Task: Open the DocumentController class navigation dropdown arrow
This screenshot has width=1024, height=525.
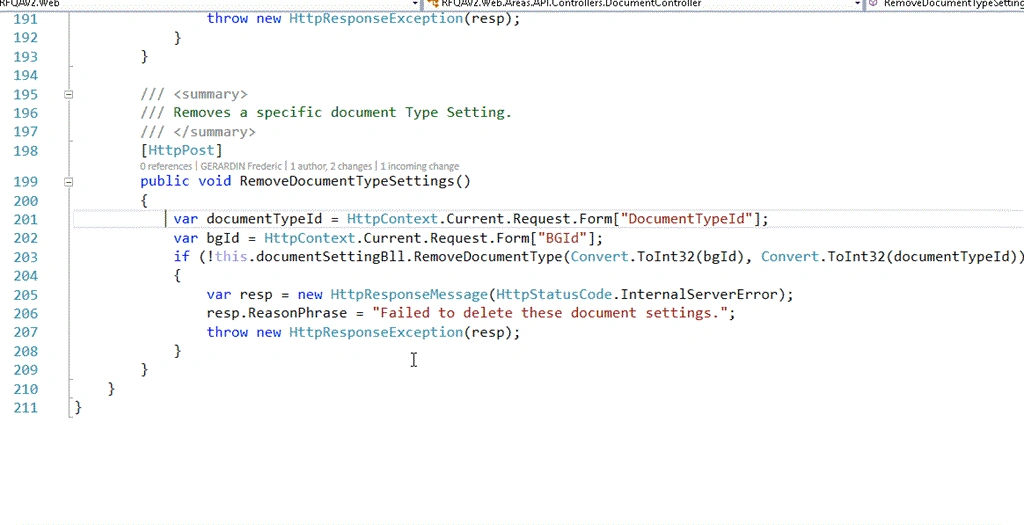Action: (858, 4)
